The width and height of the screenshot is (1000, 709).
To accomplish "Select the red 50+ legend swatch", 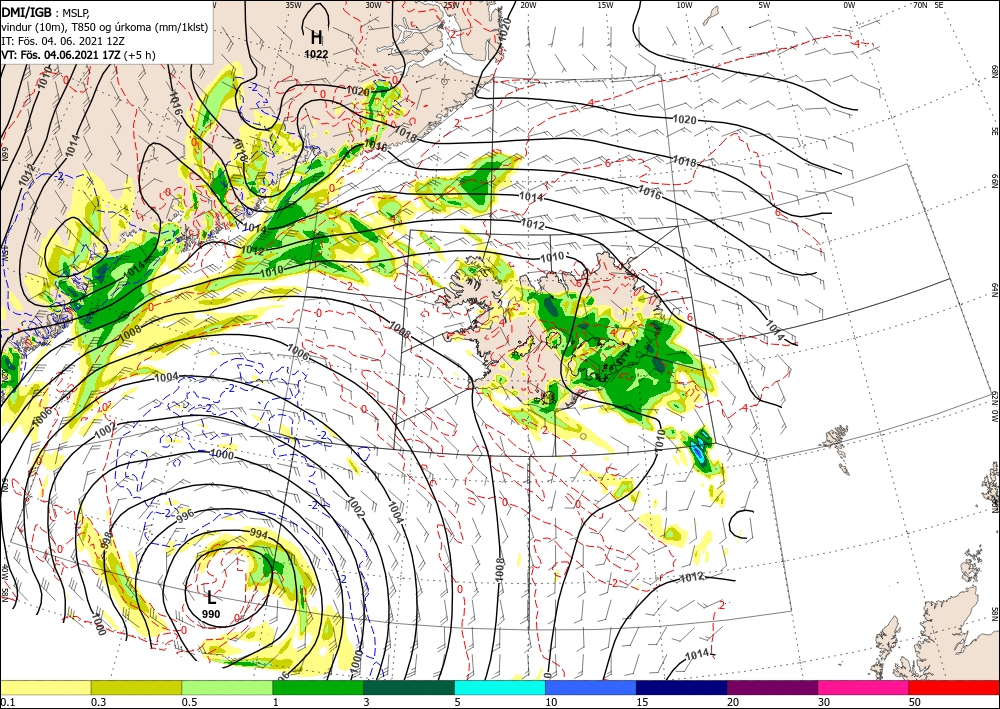I will click(x=954, y=687).
